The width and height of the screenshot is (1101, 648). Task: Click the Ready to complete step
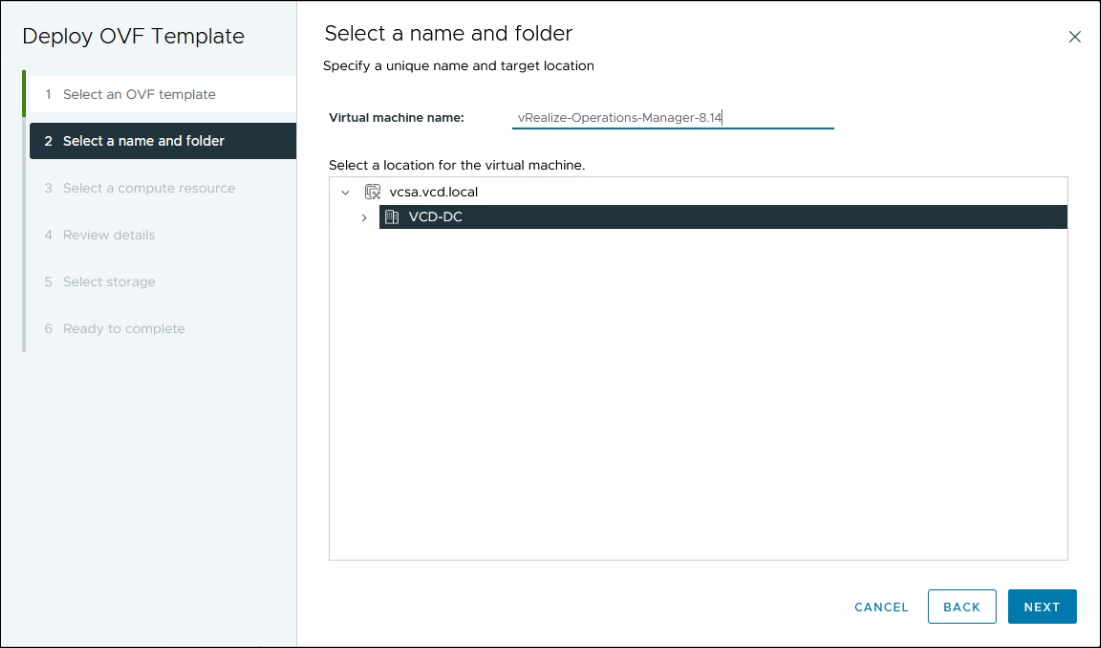click(123, 328)
